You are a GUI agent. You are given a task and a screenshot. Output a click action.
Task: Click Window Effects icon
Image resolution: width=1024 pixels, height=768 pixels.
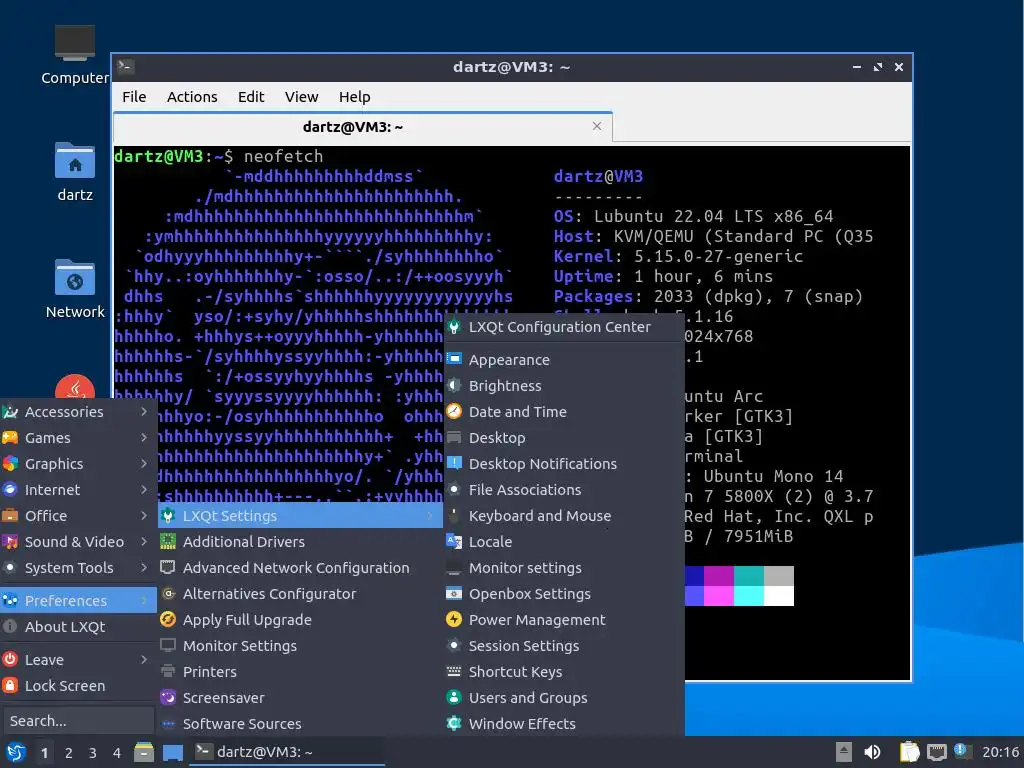click(x=454, y=723)
